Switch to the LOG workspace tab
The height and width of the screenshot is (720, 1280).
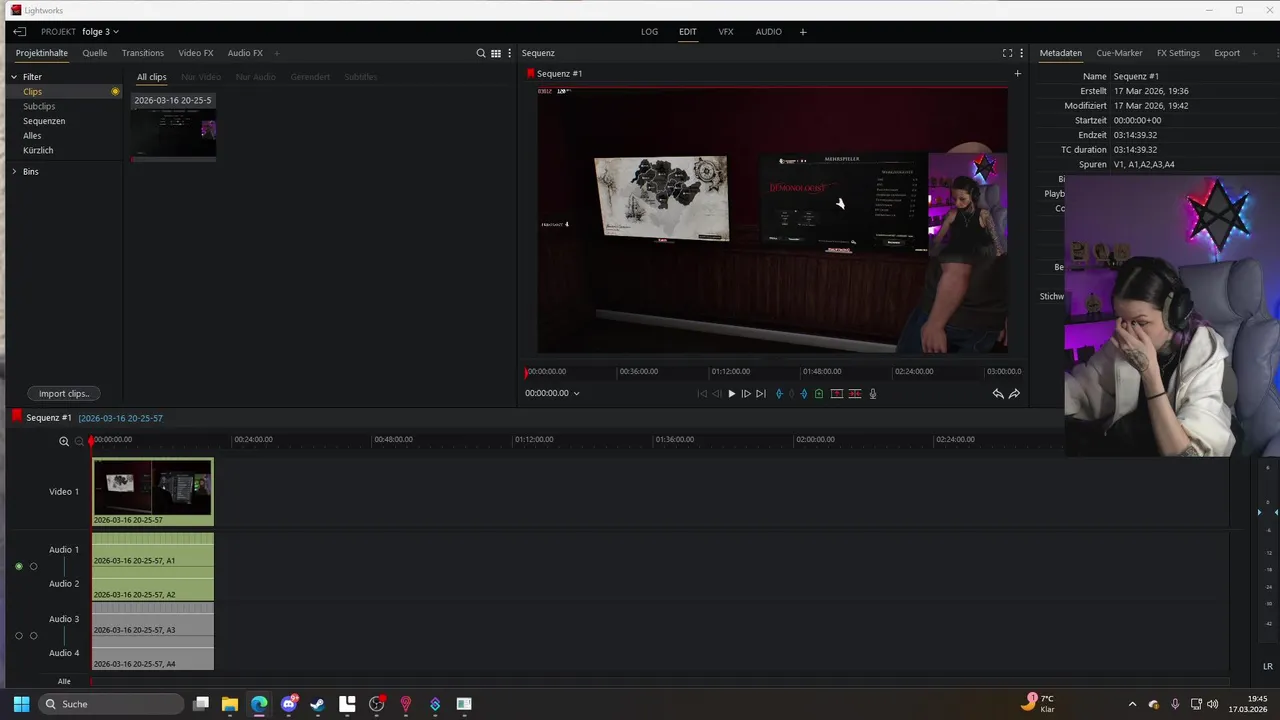650,32
